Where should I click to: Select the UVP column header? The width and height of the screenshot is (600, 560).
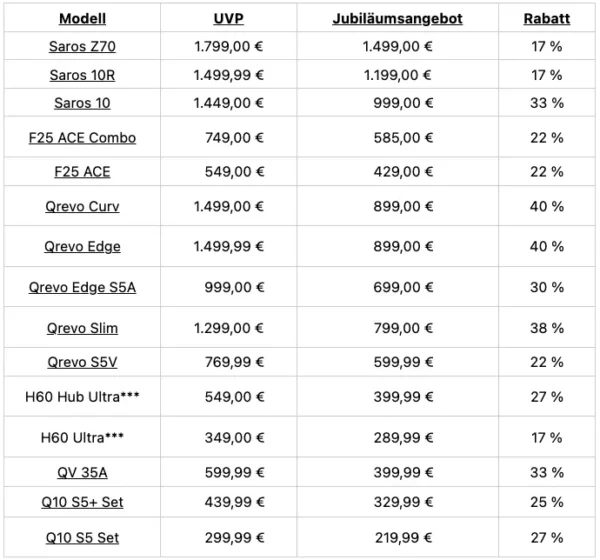[x=228, y=18]
